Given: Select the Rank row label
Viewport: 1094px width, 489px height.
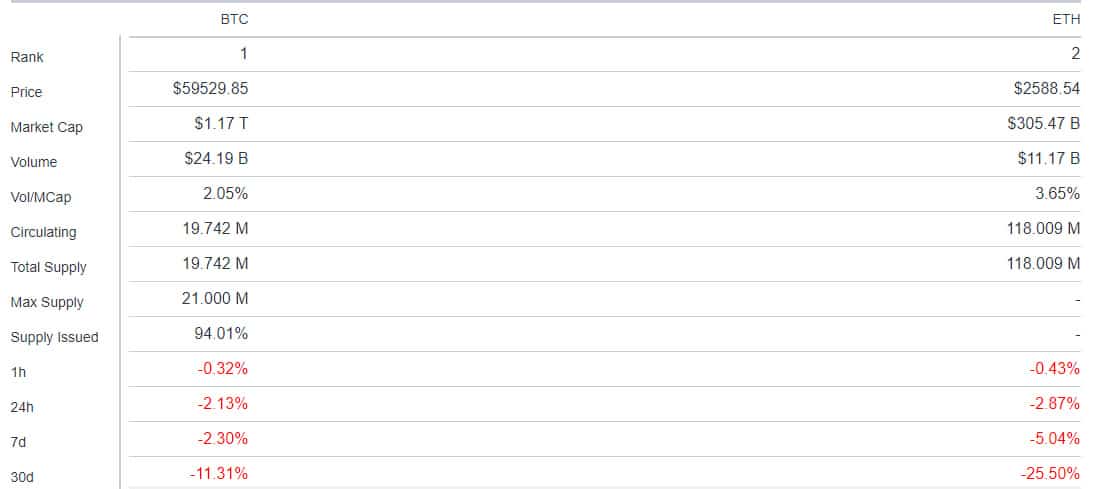Looking at the screenshot, I should 27,57.
